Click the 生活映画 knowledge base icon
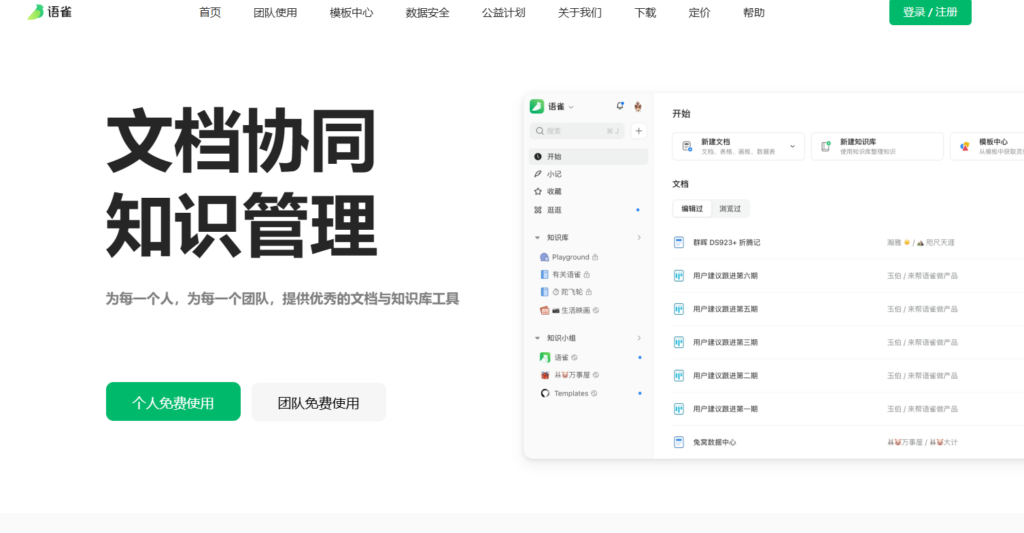Screen dimensions: 1024x533 (x=544, y=310)
